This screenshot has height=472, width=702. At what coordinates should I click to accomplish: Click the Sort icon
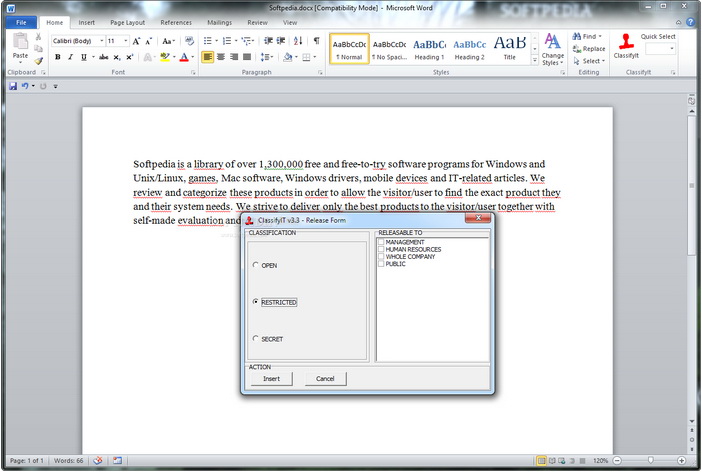[x=298, y=41]
